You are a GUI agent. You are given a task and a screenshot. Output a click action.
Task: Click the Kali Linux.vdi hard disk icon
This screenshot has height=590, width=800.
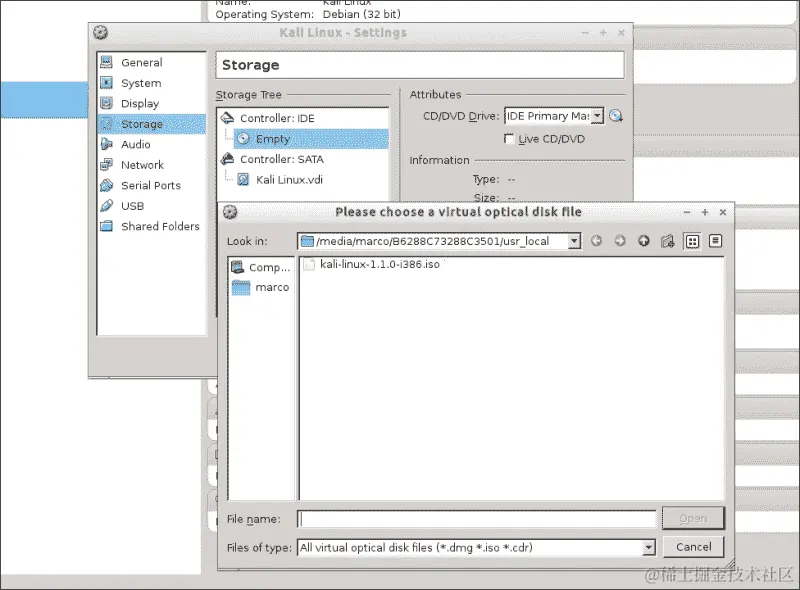point(243,180)
